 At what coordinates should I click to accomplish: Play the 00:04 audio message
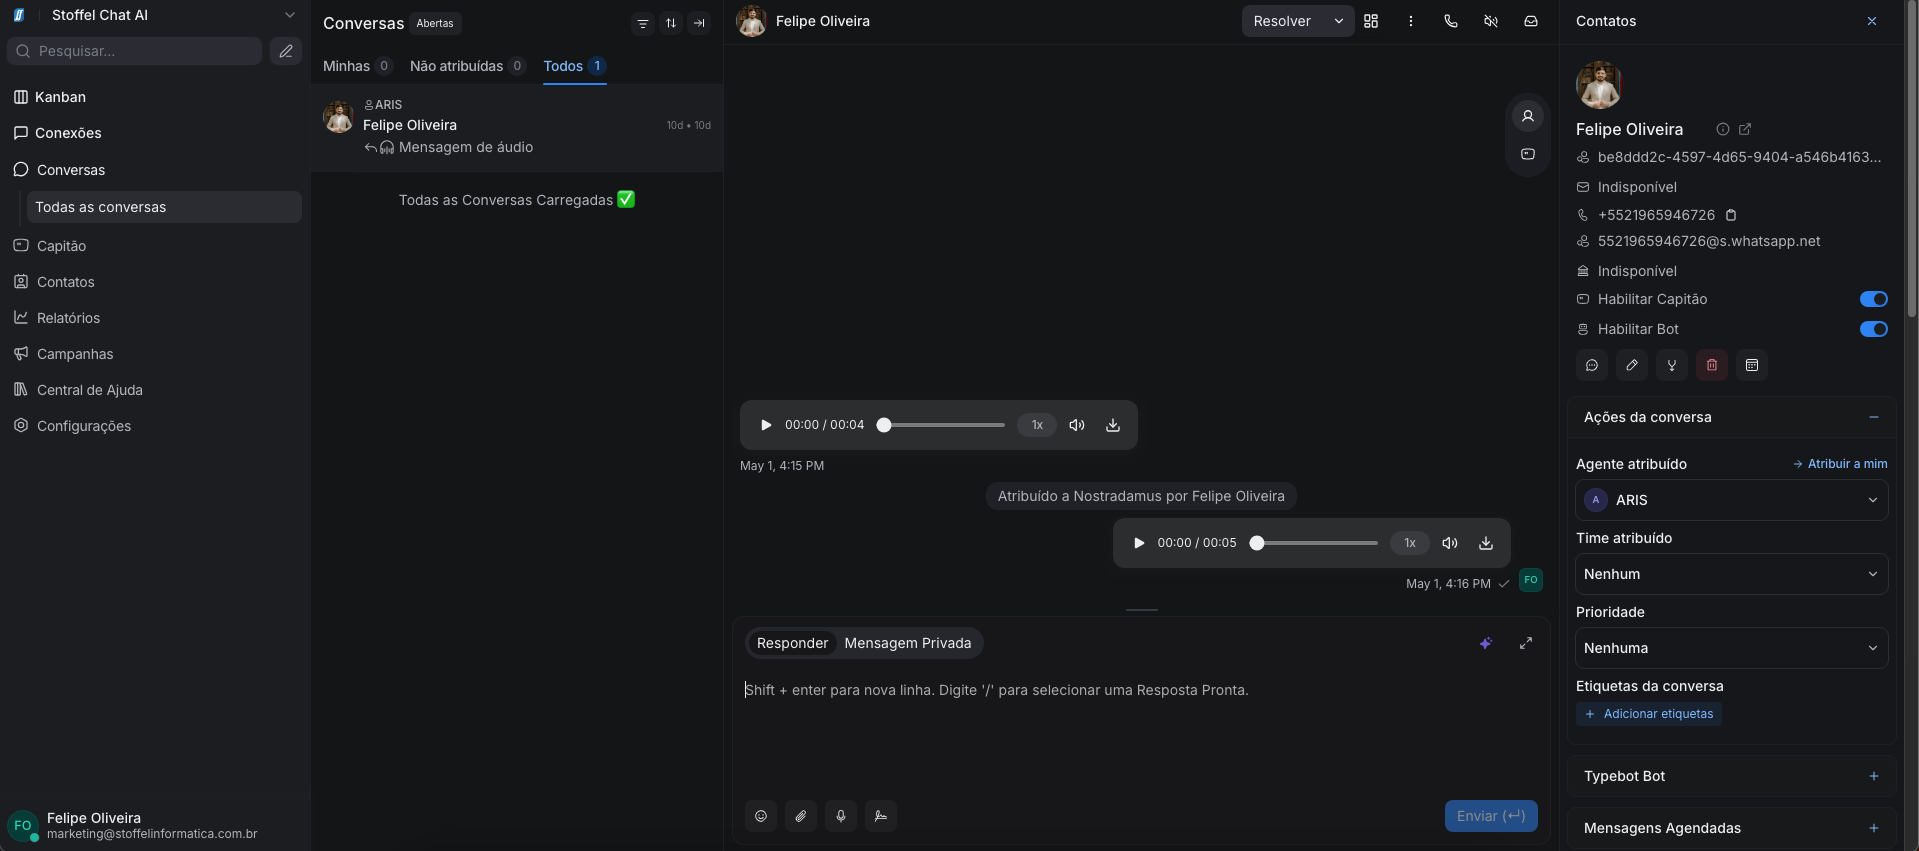(x=766, y=425)
